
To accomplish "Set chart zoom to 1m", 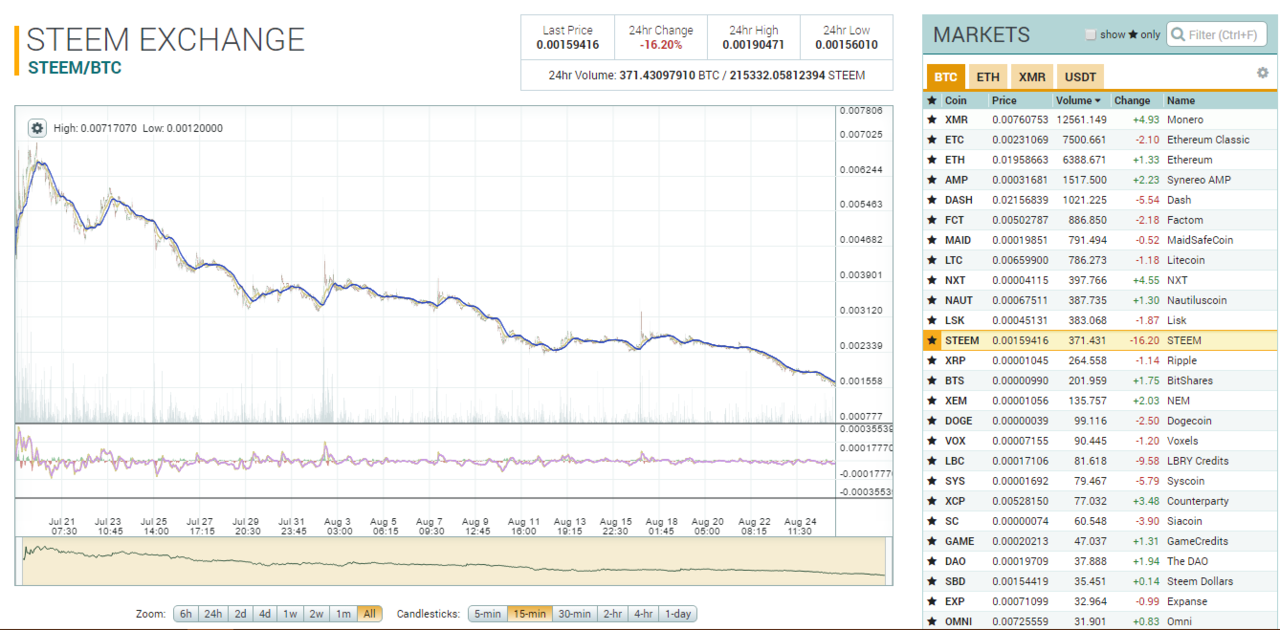I will (x=343, y=613).
